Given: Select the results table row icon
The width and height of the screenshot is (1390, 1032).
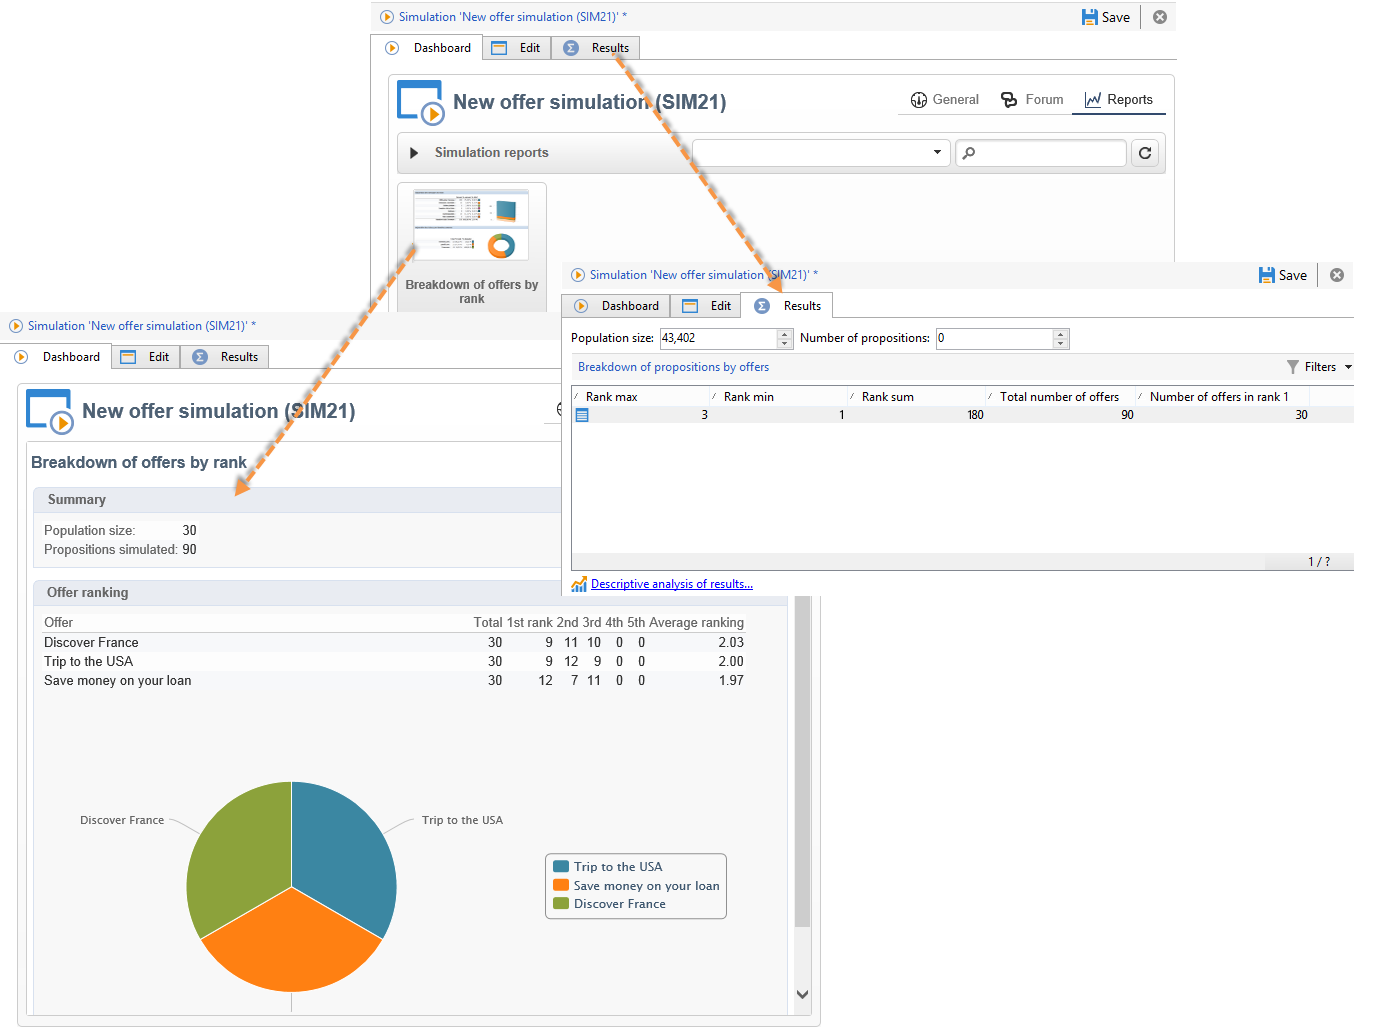Looking at the screenshot, I should pos(582,415).
